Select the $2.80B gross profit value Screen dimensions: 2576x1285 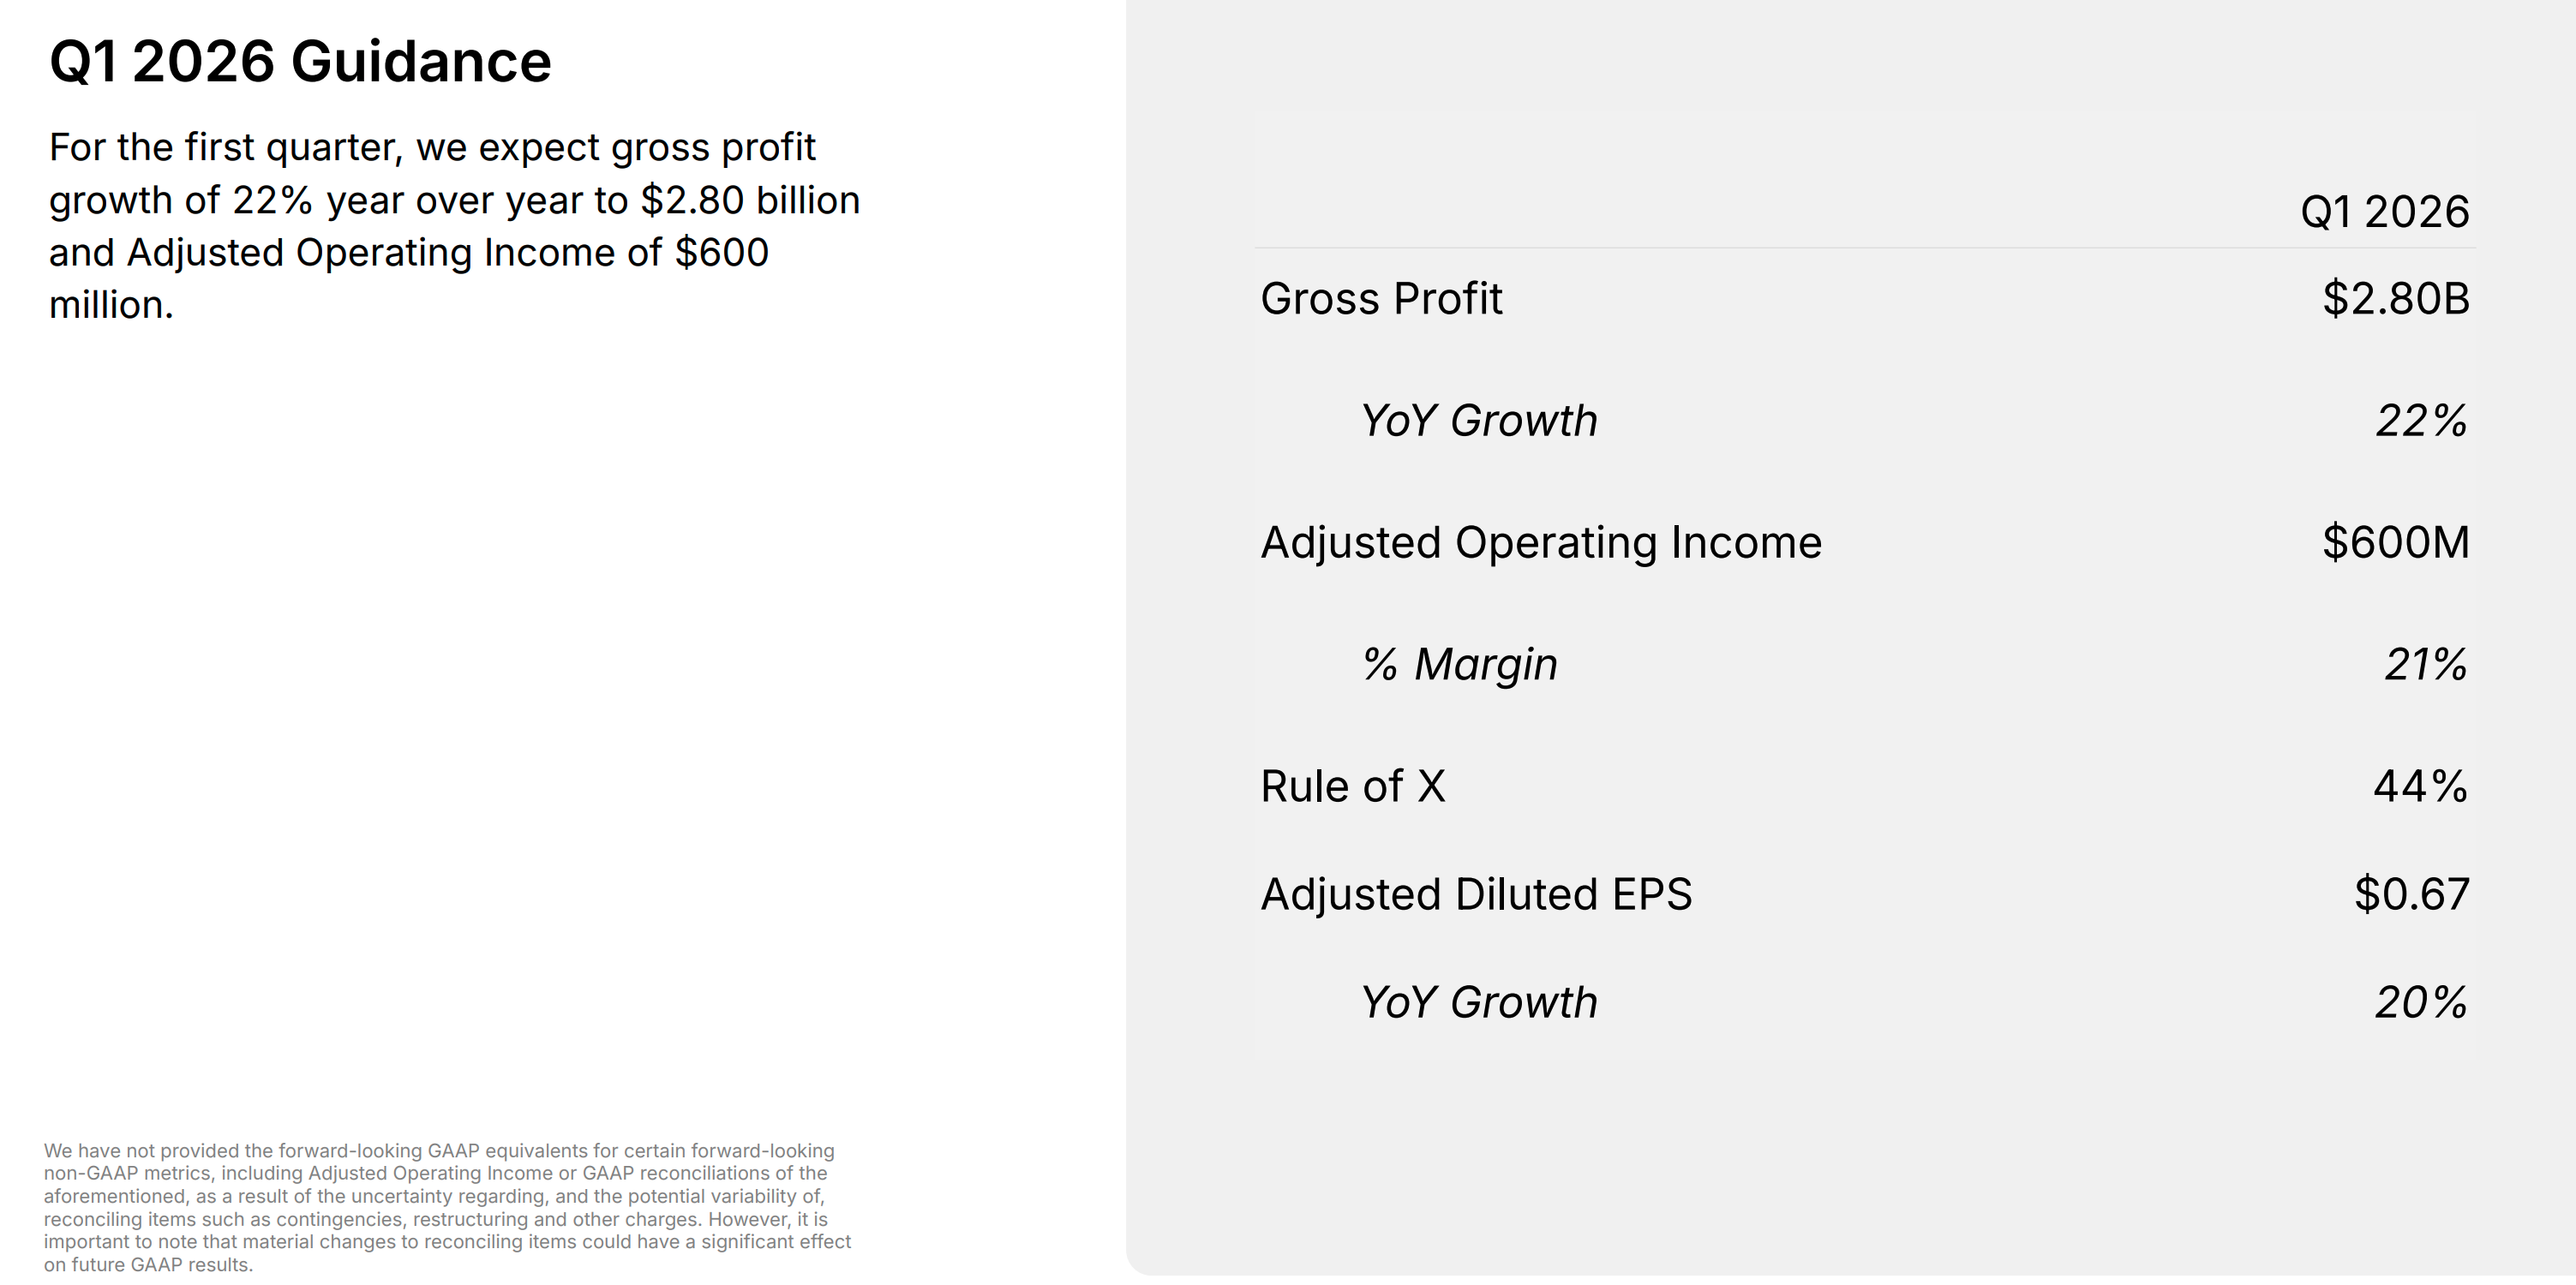pyautogui.click(x=2395, y=299)
